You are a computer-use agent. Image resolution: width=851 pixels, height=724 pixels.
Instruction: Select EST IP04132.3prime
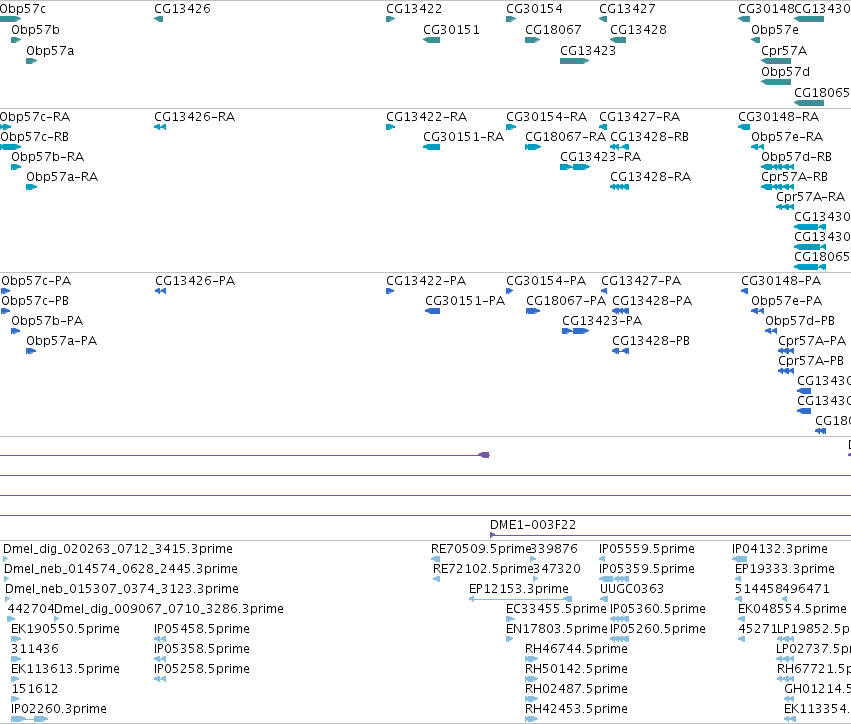(780, 549)
